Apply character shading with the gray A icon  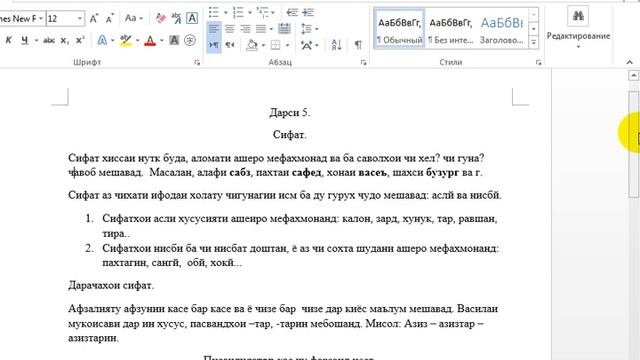click(x=174, y=40)
